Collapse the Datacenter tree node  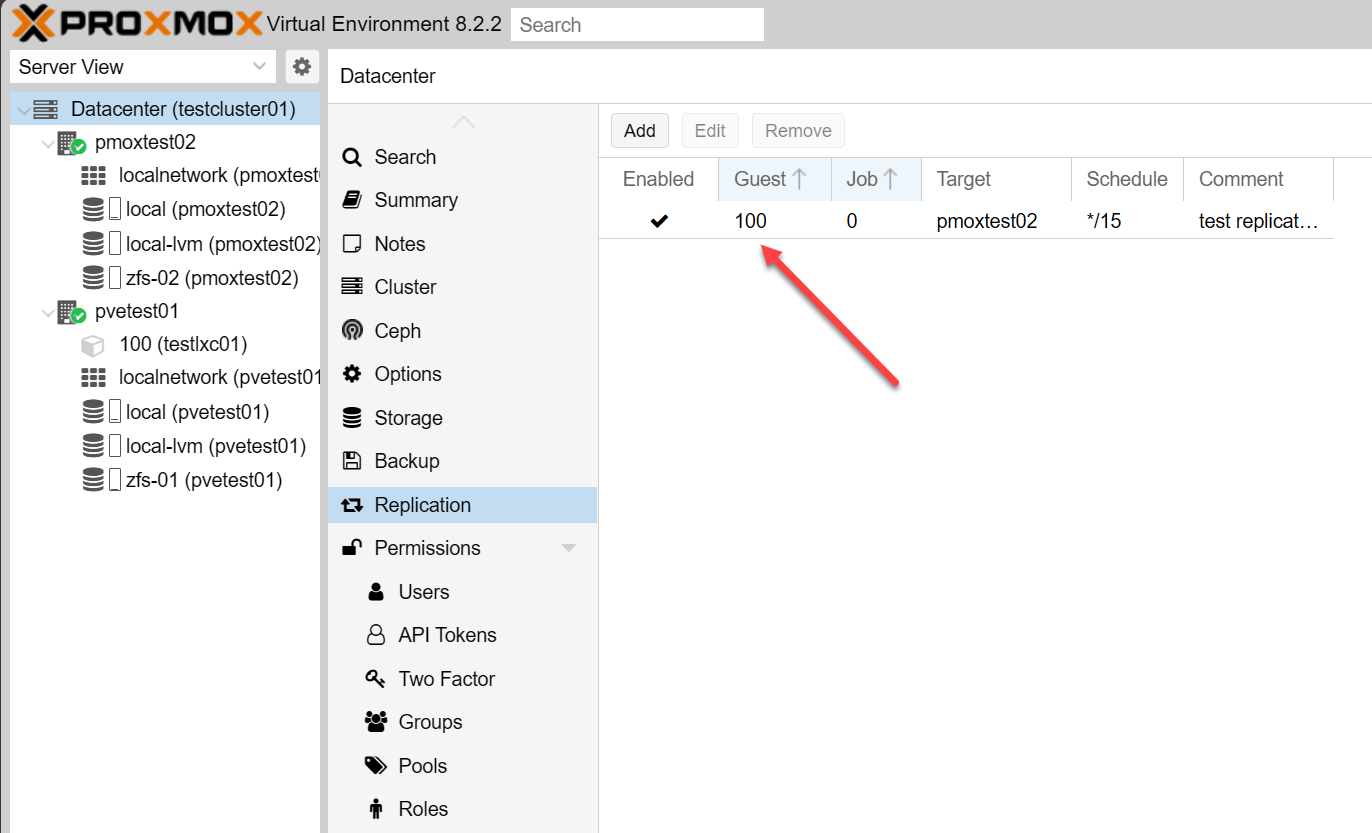pos(22,109)
